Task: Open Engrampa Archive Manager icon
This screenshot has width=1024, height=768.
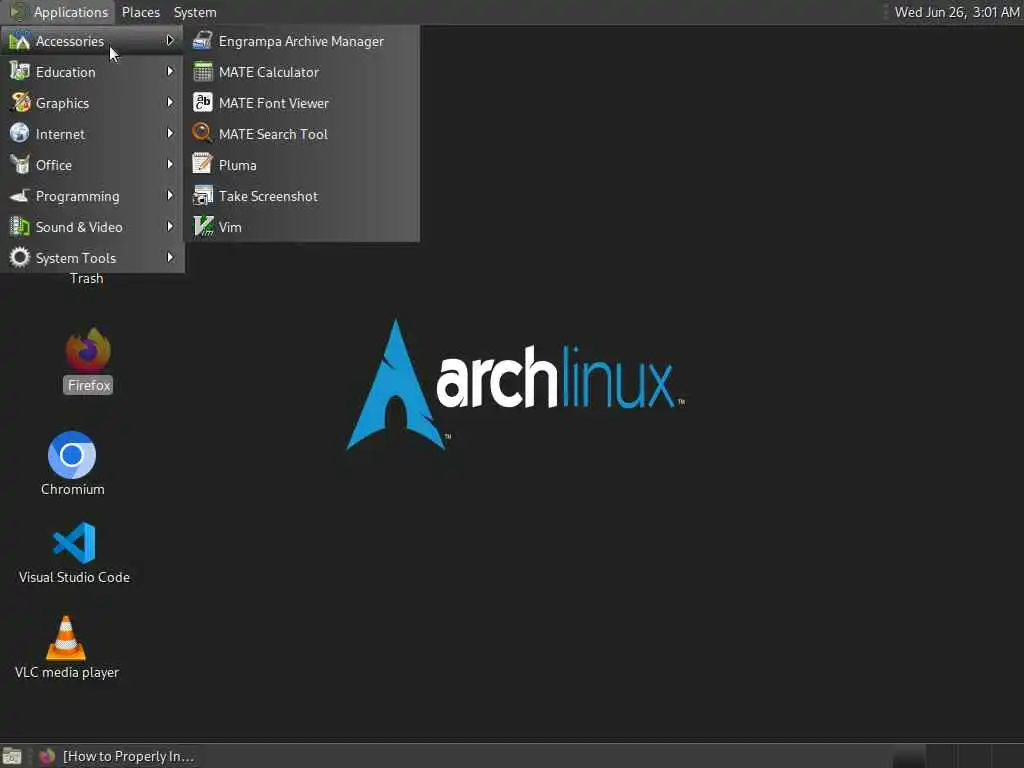Action: point(202,40)
